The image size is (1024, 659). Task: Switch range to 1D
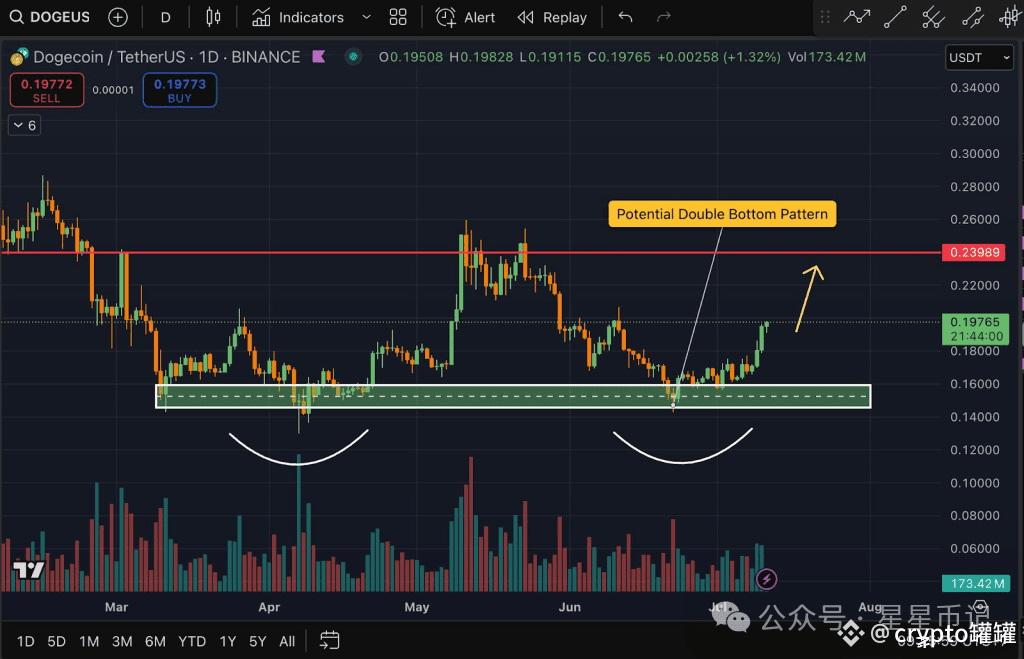(25, 641)
